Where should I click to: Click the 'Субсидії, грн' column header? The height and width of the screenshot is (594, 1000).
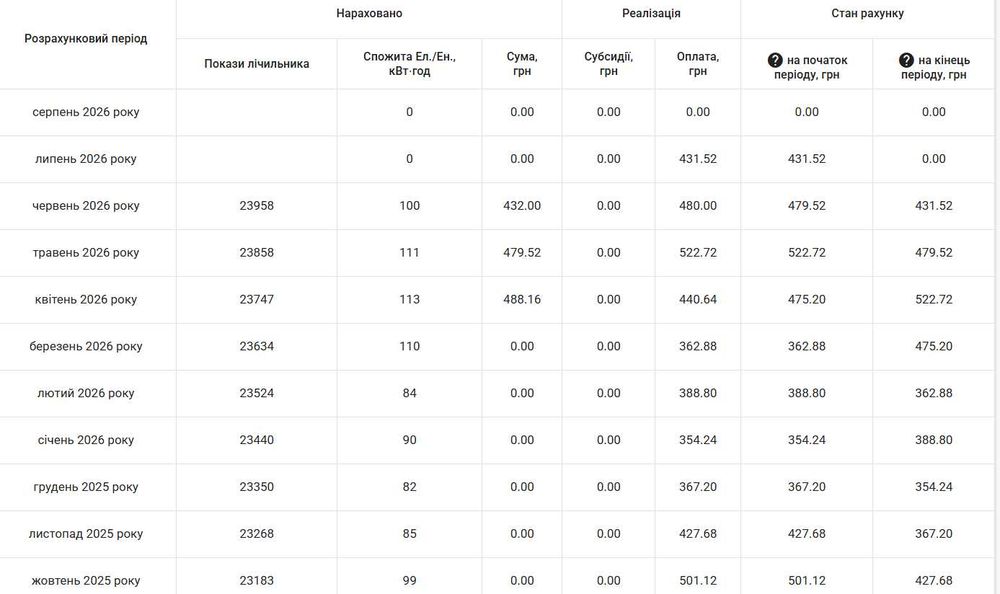point(608,64)
